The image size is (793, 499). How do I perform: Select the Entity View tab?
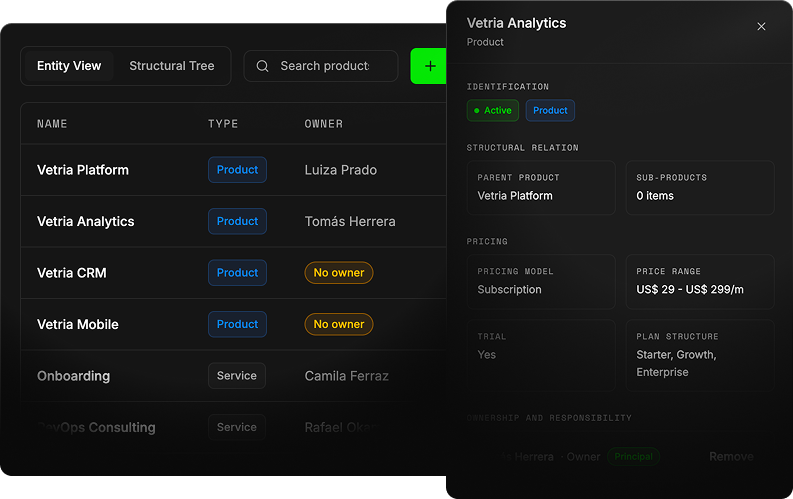(69, 66)
